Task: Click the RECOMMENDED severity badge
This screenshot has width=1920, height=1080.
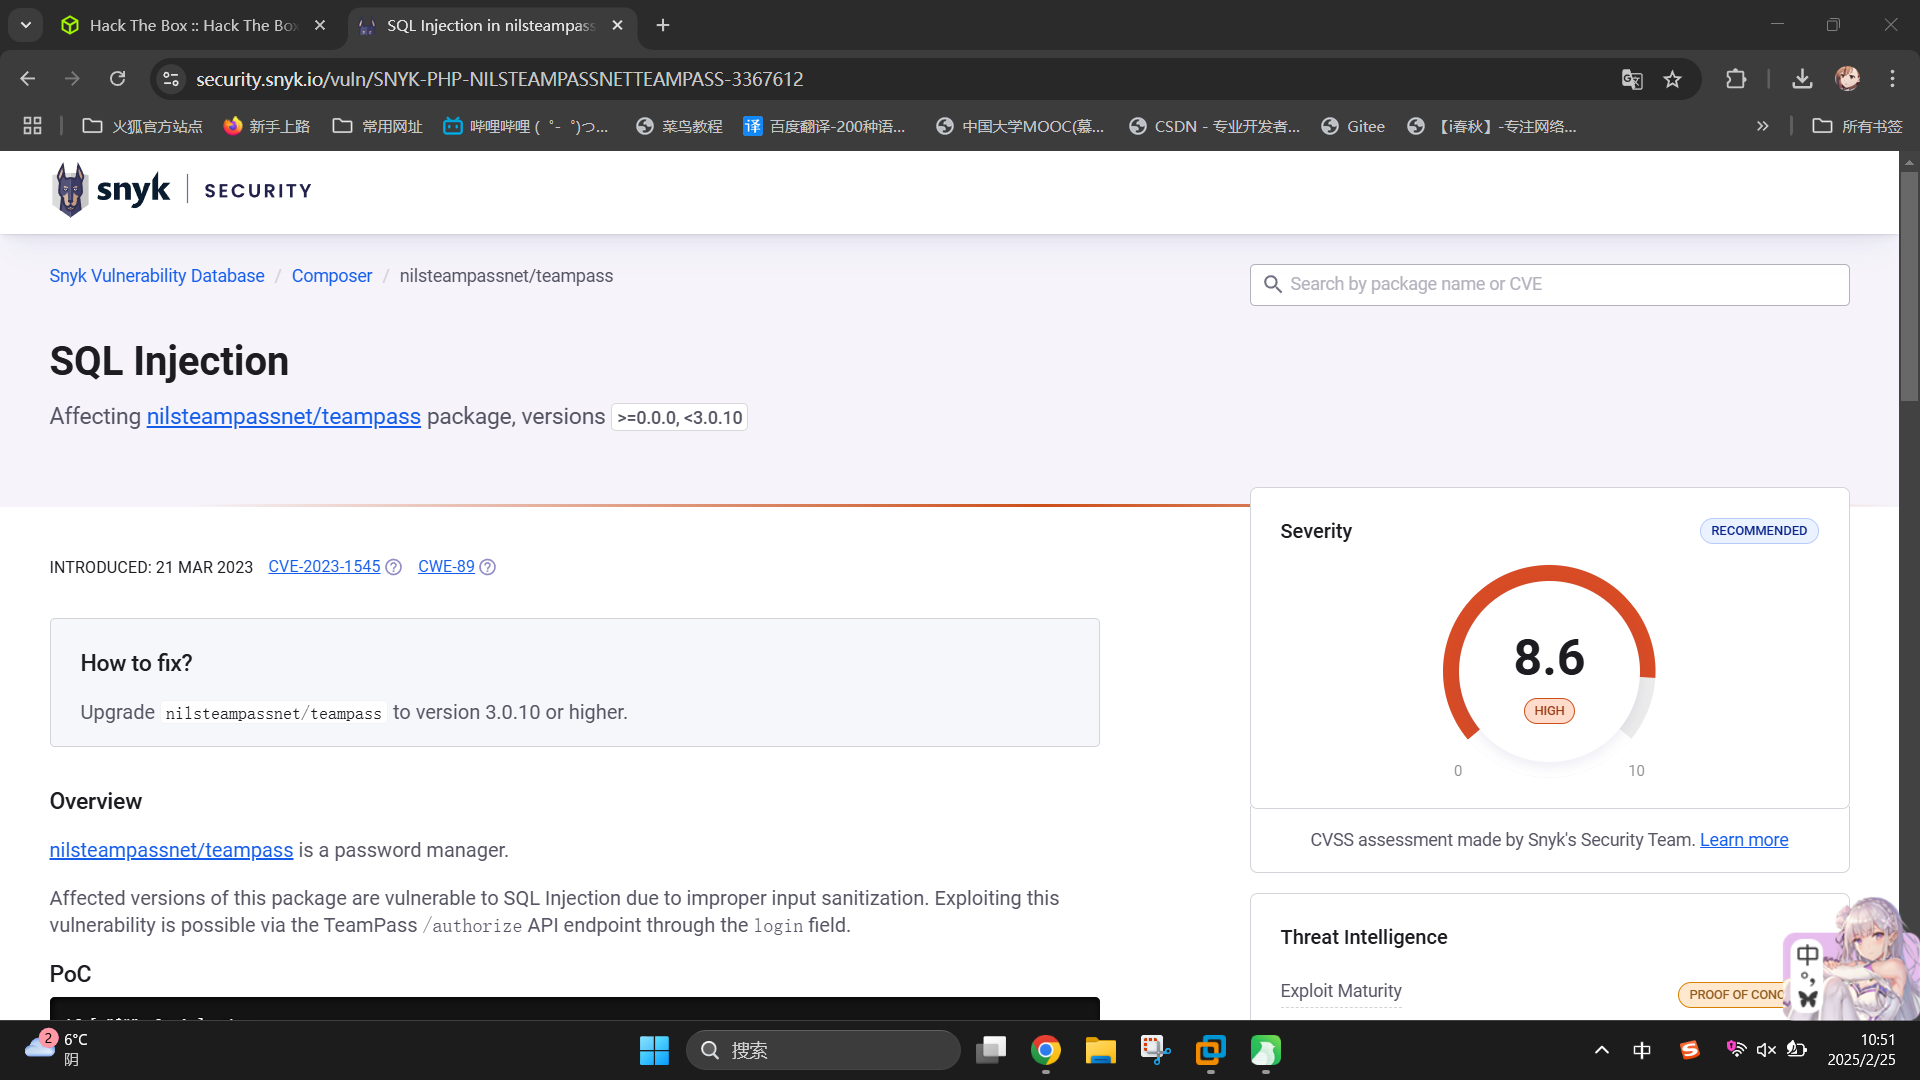Action: click(1759, 531)
